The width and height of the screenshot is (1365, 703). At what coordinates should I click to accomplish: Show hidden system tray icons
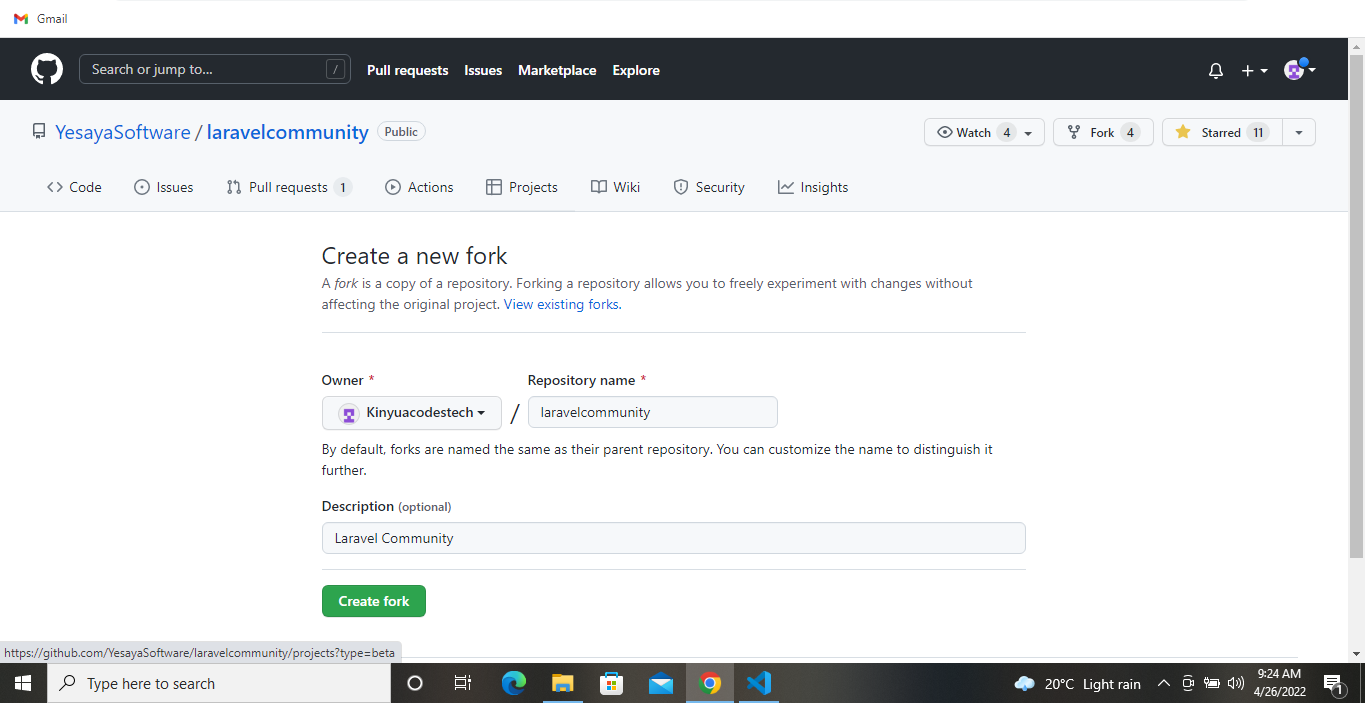point(1163,684)
